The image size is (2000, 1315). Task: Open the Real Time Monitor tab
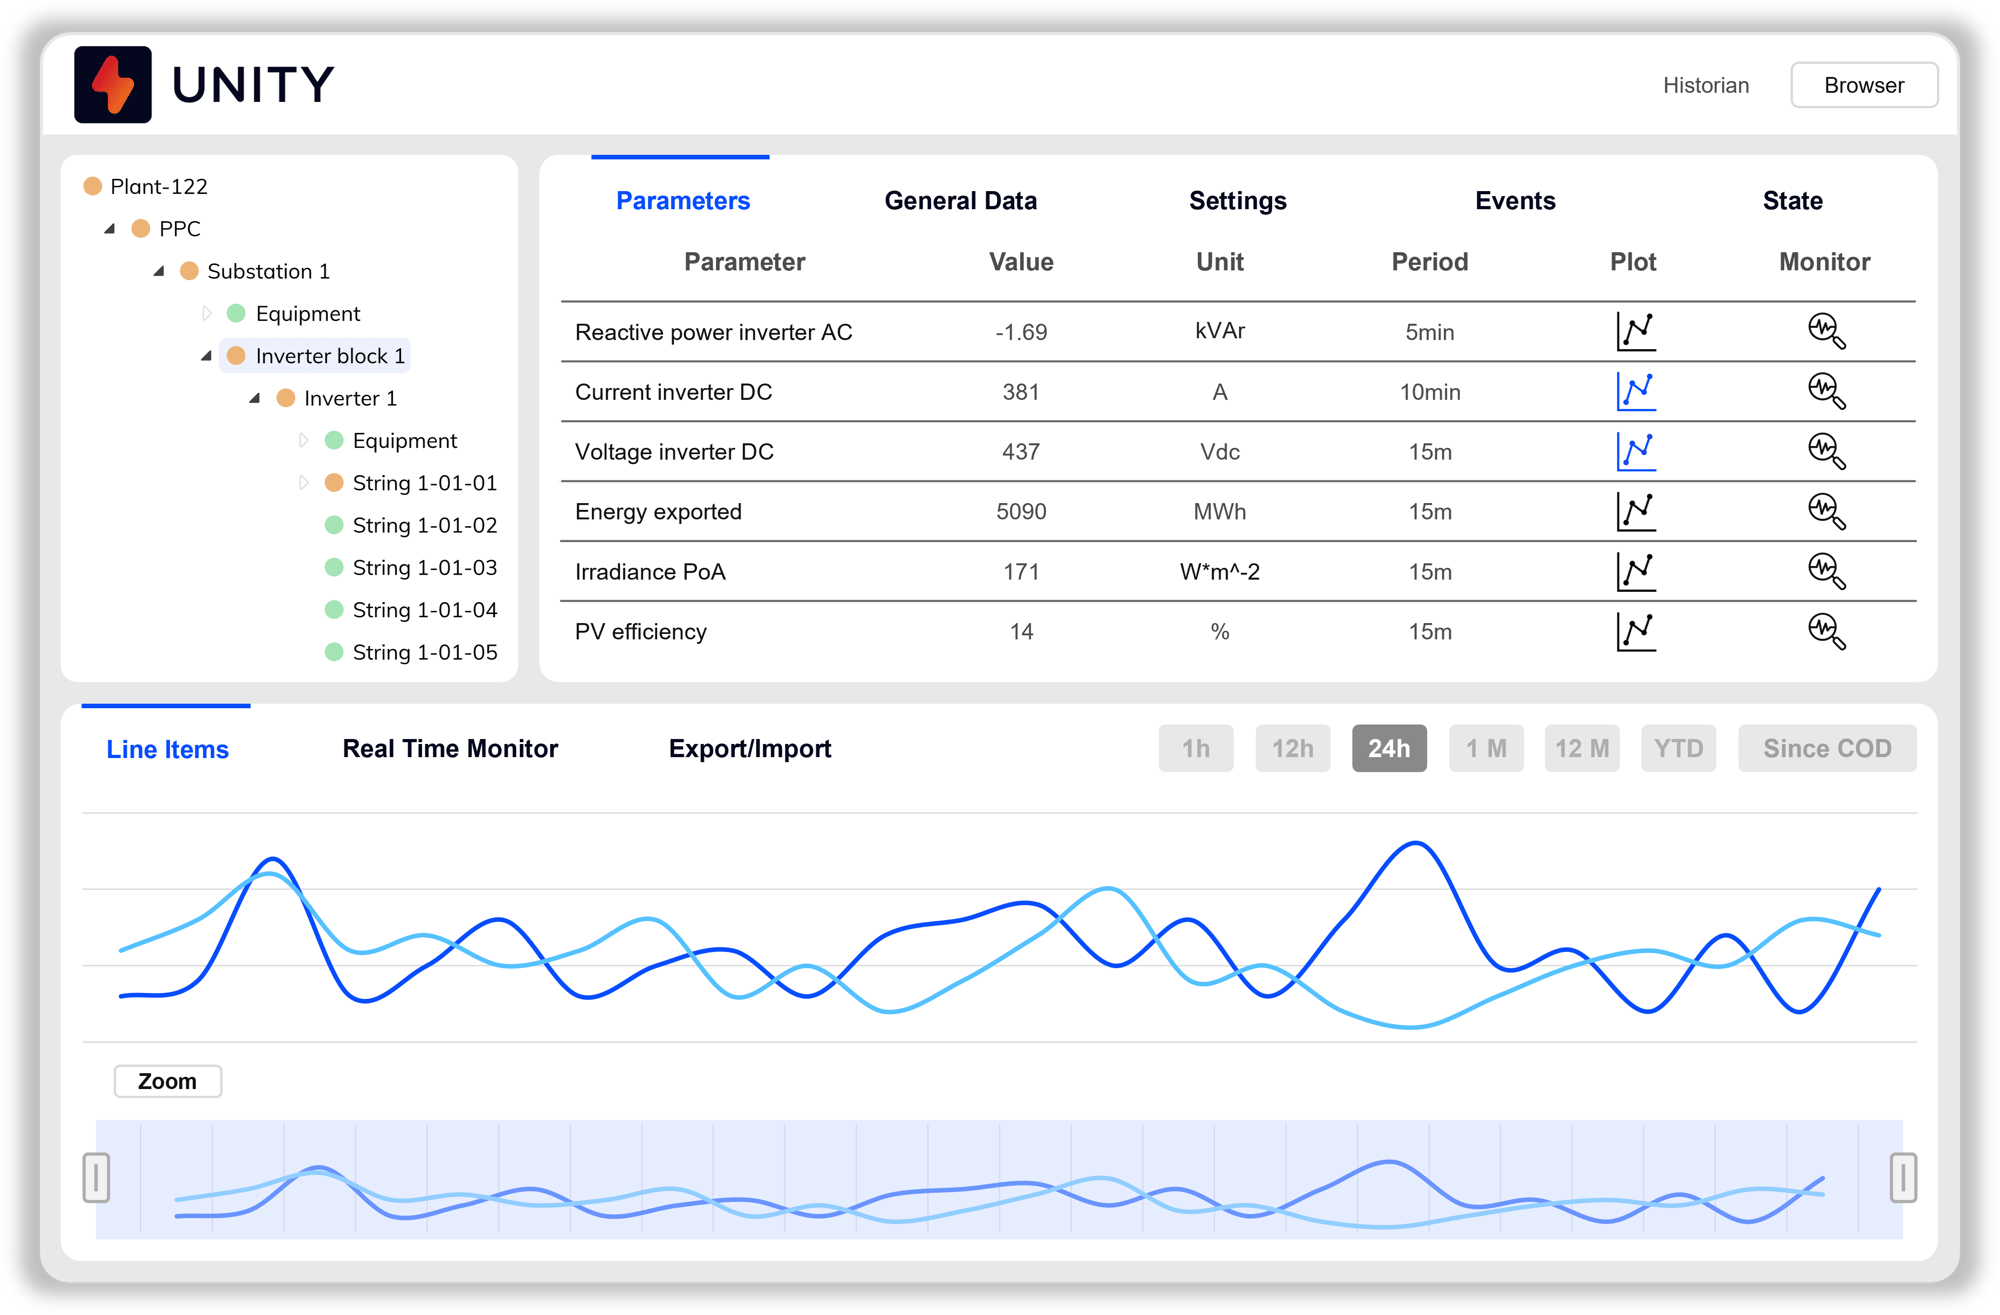tap(450, 749)
